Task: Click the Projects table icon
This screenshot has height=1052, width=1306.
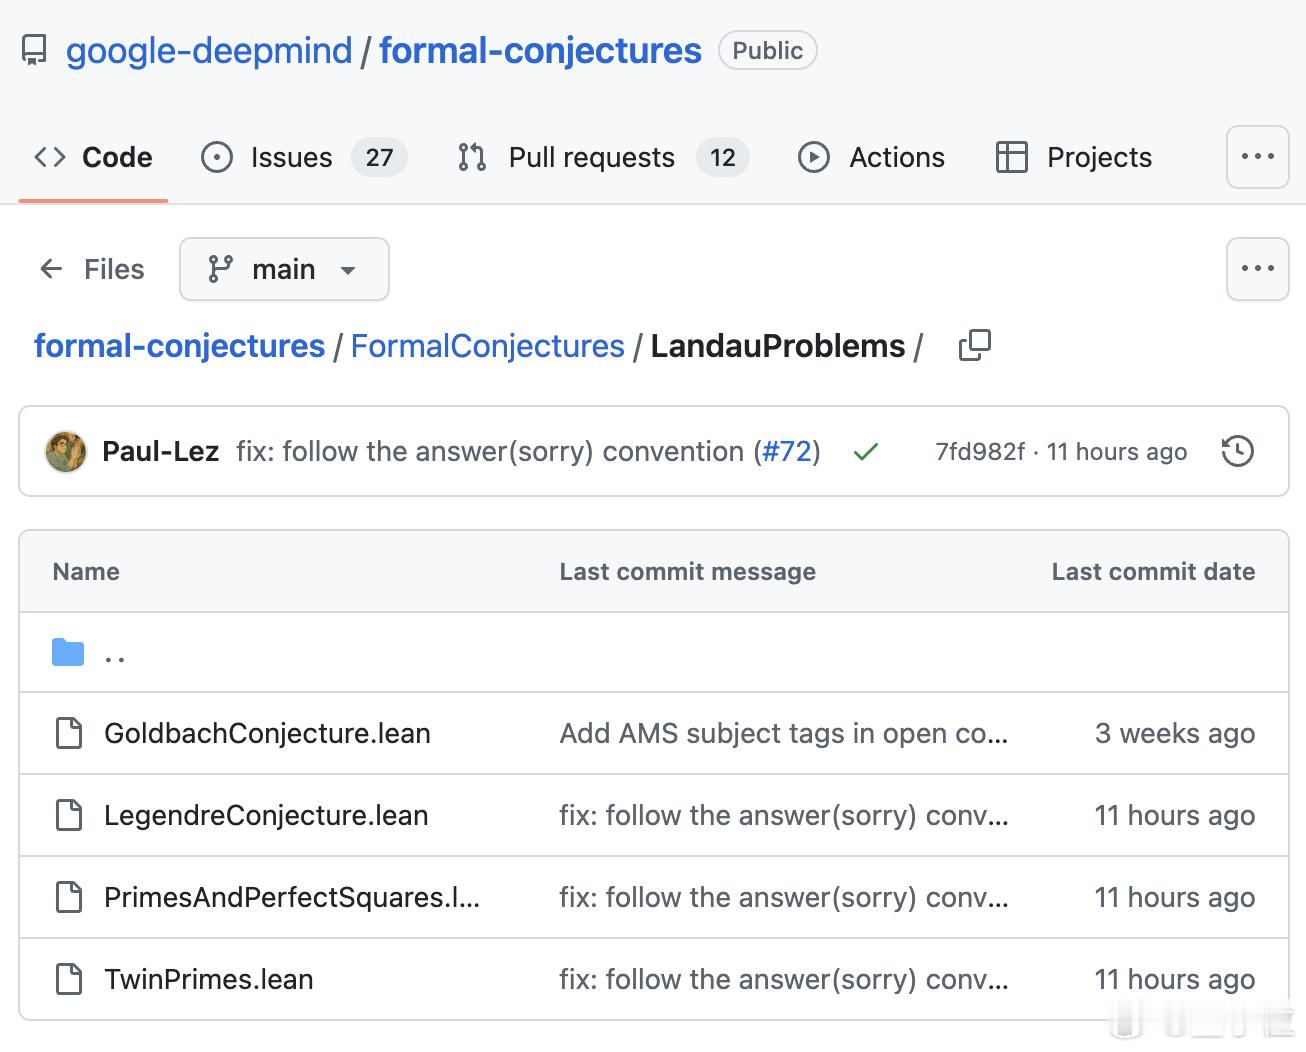Action: click(1012, 157)
